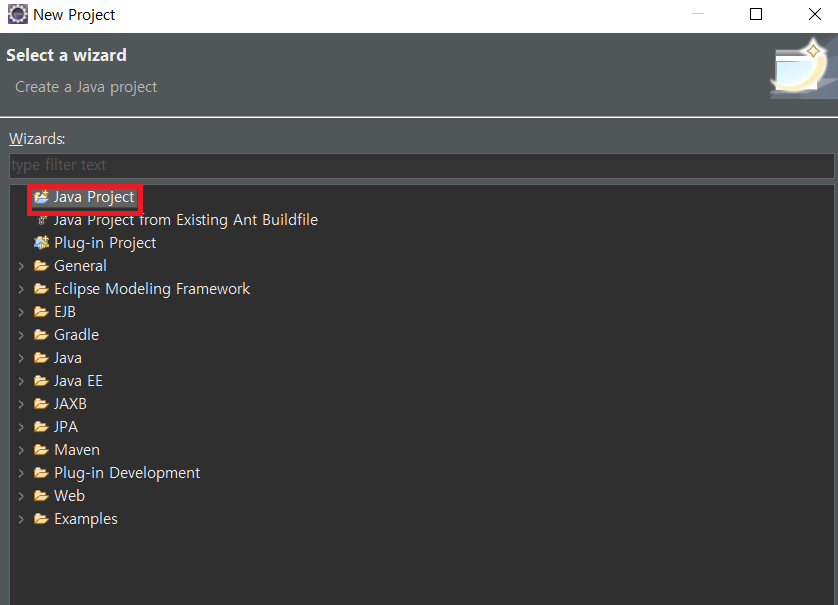The height and width of the screenshot is (605, 838).
Task: Maximize the New Project dialog
Action: [756, 14]
